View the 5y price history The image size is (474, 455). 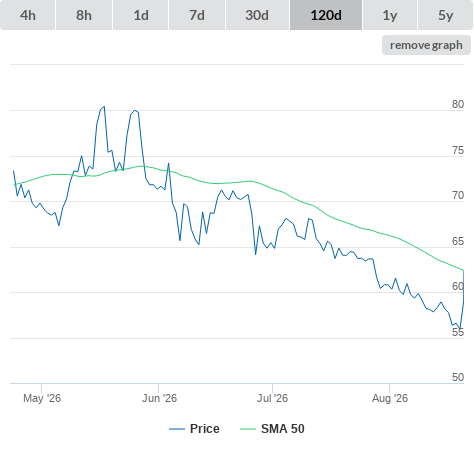(446, 15)
